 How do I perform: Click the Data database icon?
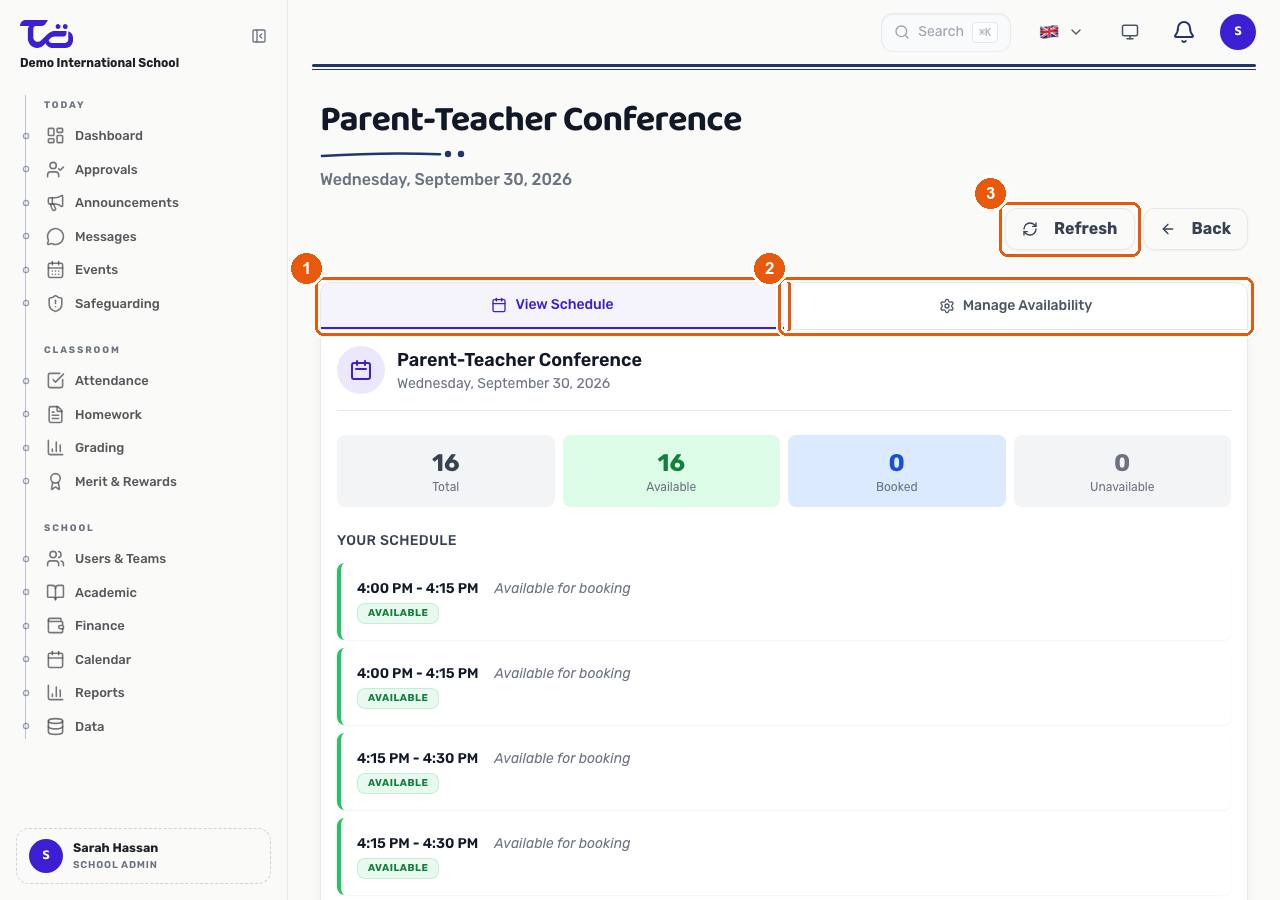[56, 727]
